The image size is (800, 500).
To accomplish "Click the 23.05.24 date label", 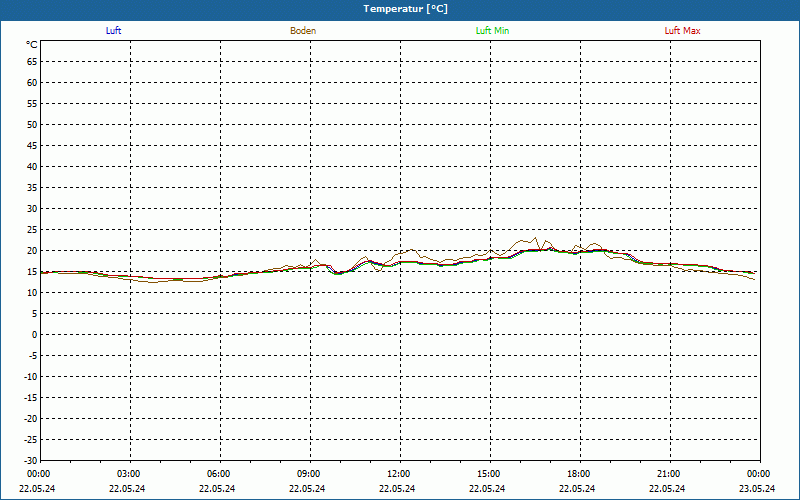I will coord(757,488).
